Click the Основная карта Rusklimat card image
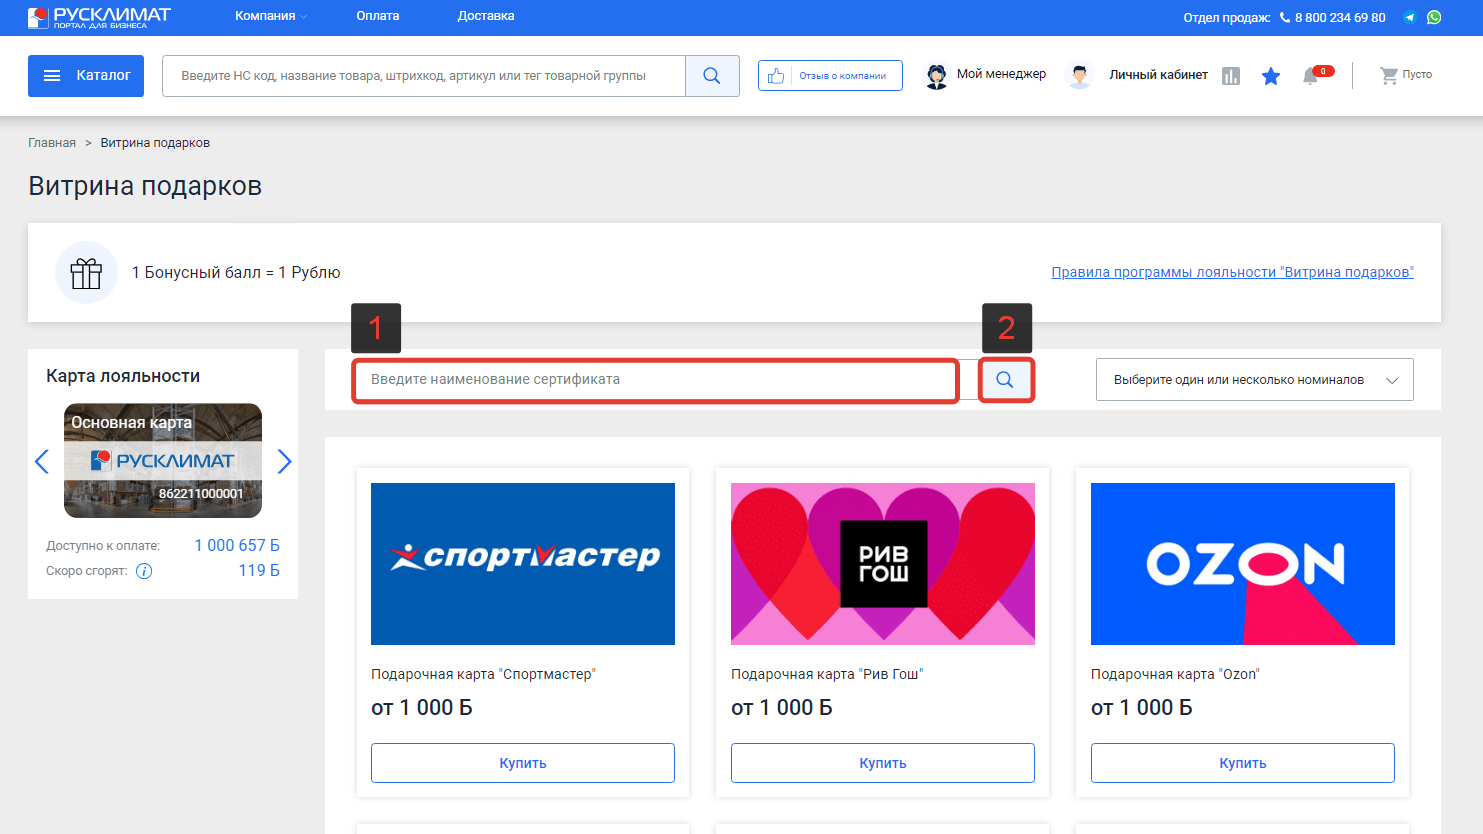This screenshot has width=1483, height=834. [163, 461]
